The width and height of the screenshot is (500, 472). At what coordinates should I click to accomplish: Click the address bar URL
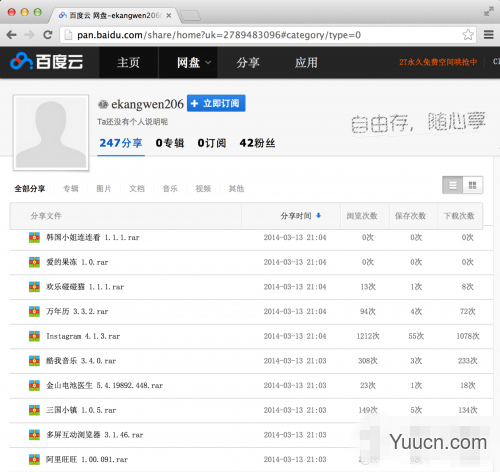pos(219,35)
